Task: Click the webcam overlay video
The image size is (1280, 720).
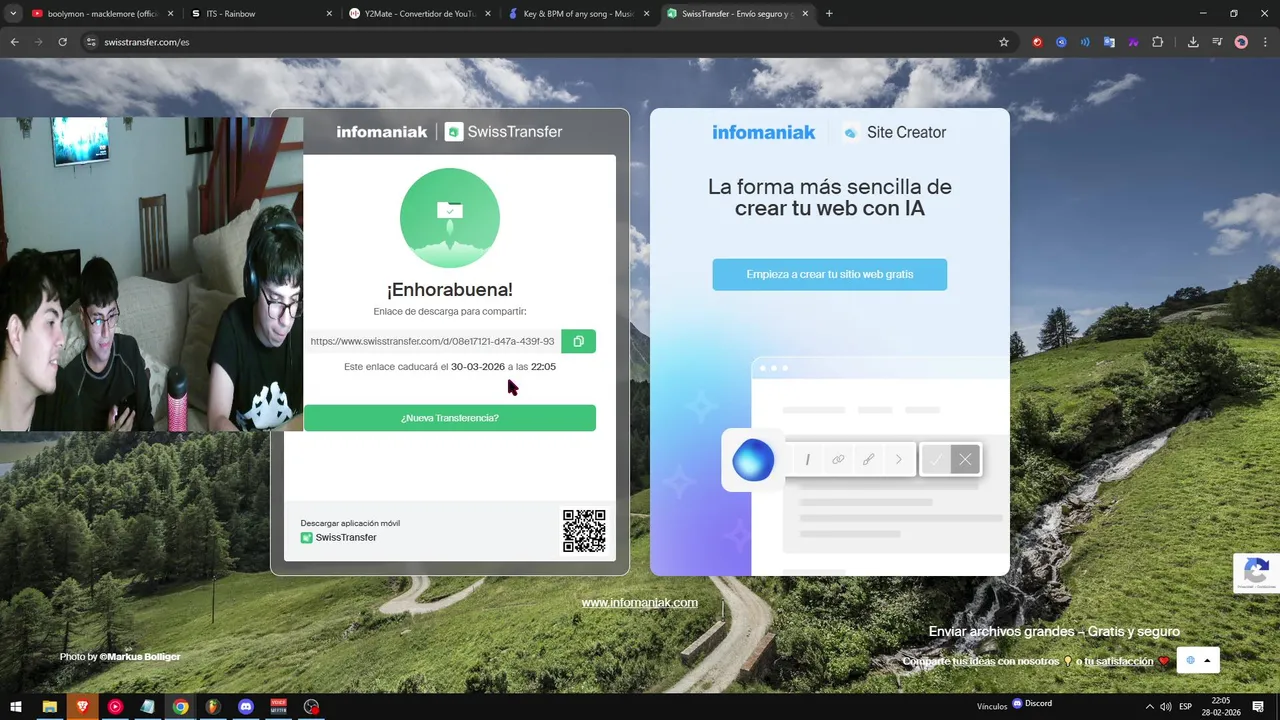Action: coord(151,274)
